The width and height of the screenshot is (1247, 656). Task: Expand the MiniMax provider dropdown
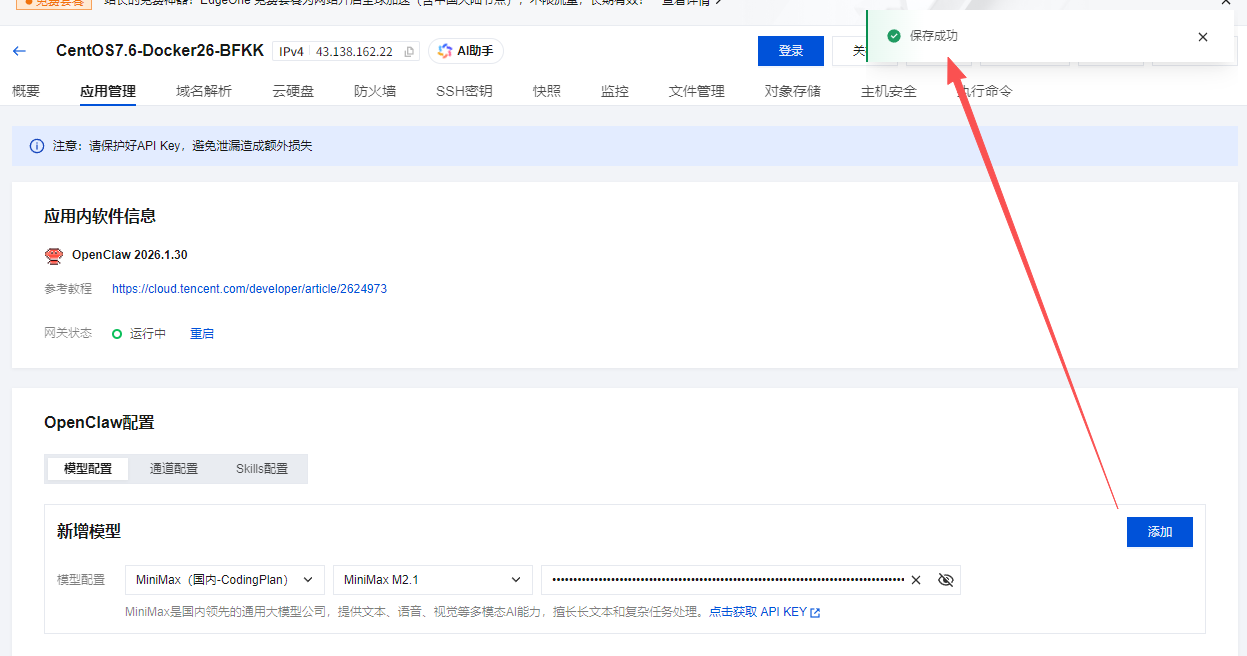(x=224, y=580)
